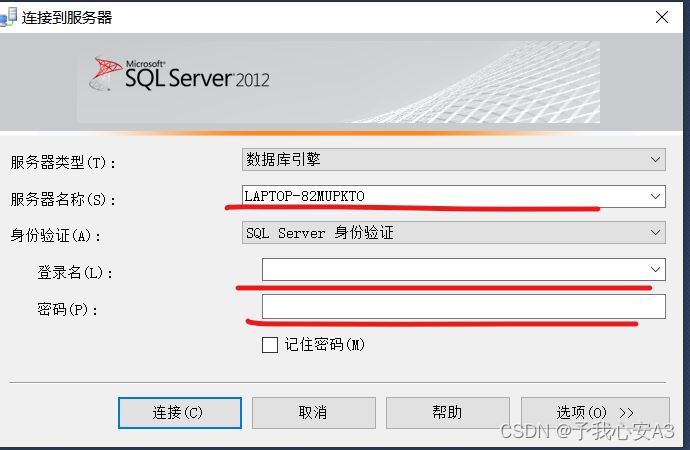Close the 连接到服务器 dialog with X

pyautogui.click(x=662, y=17)
